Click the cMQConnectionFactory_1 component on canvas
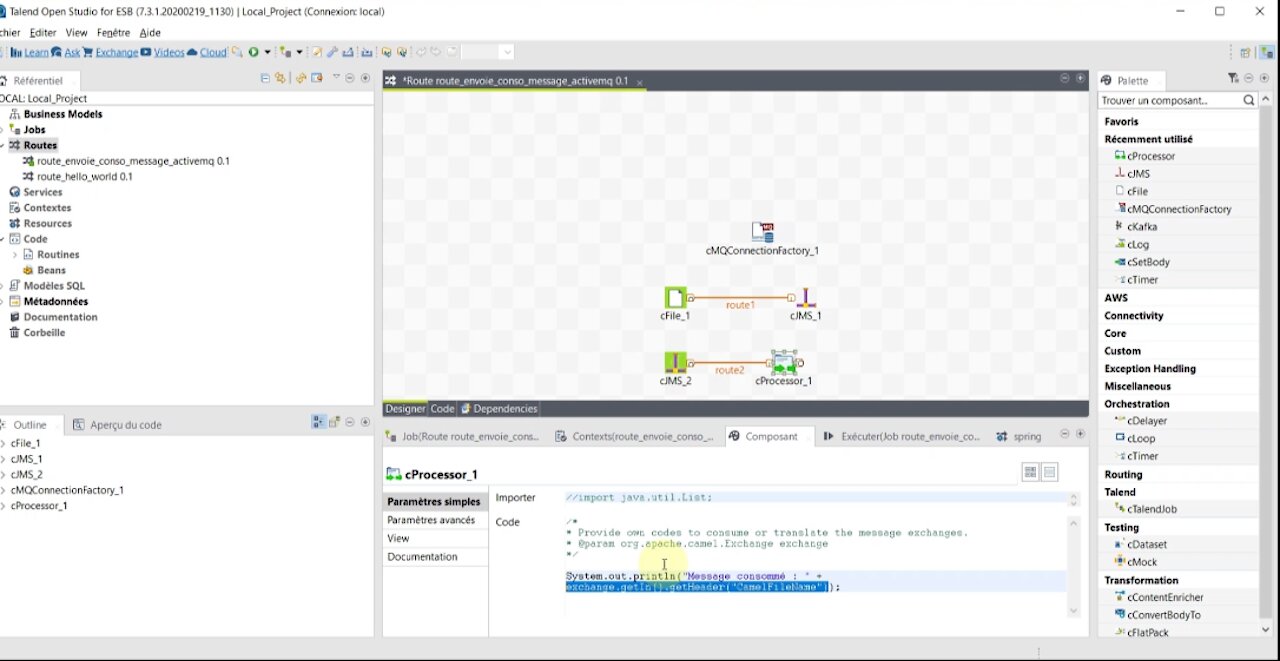The height and width of the screenshot is (661, 1280). tap(763, 233)
